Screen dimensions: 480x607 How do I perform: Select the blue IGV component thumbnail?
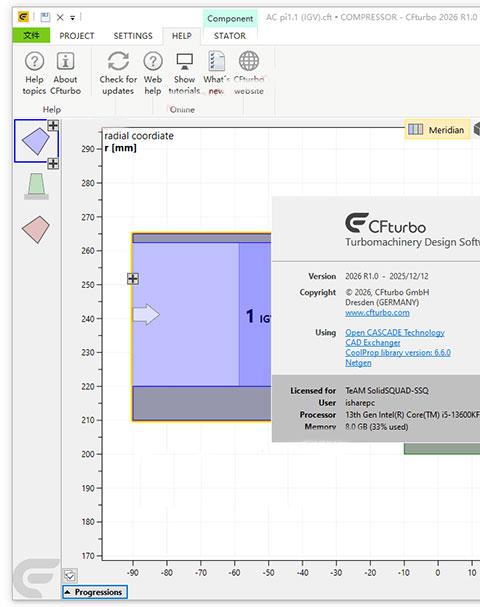(36, 141)
